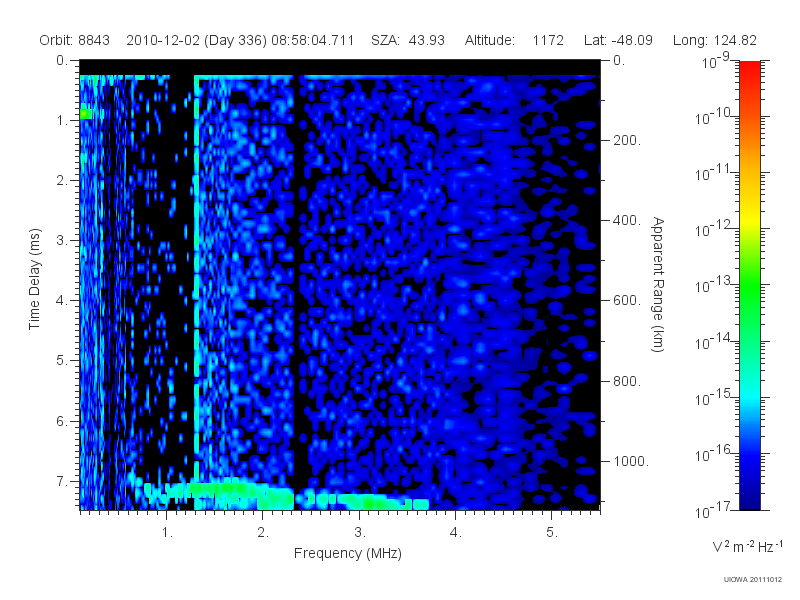This screenshot has width=800, height=600.
Task: Click the ionogram spectrogram plot area
Action: (340, 285)
